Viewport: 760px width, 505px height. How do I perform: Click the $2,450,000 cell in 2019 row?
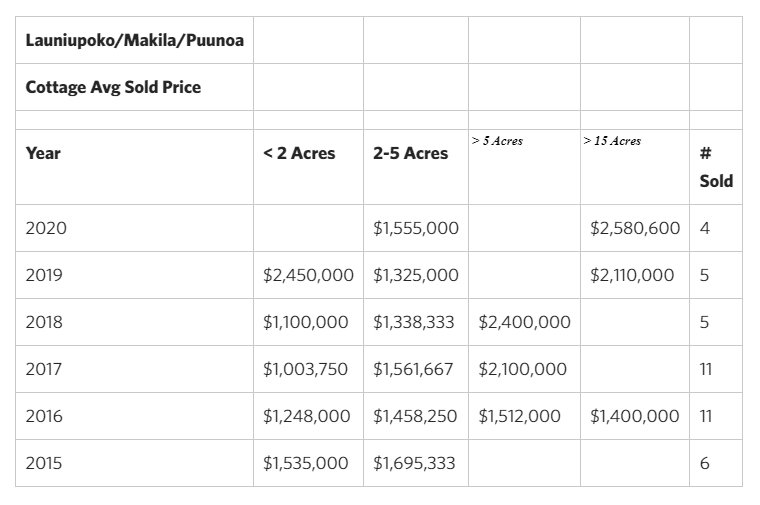(x=308, y=275)
